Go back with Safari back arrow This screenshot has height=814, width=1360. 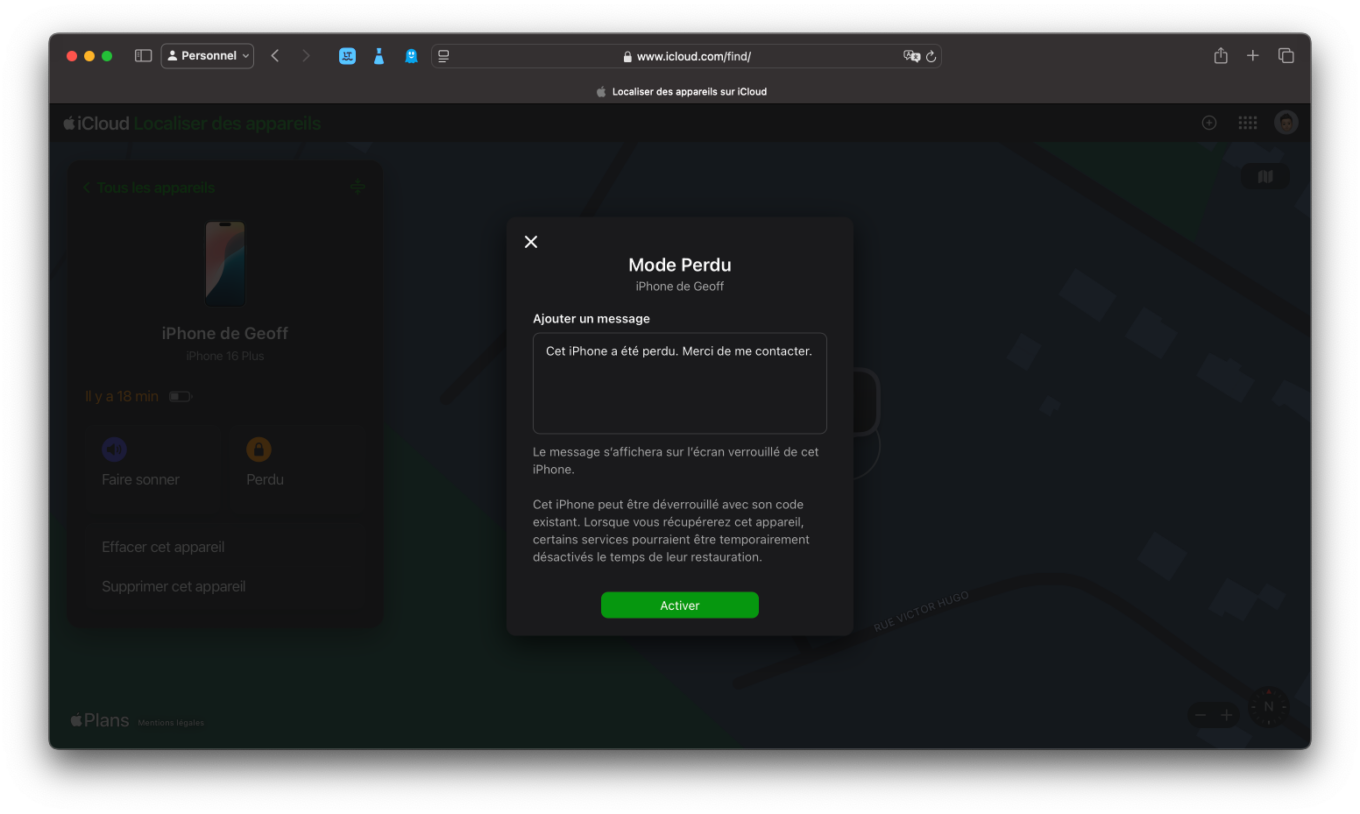pyautogui.click(x=275, y=56)
